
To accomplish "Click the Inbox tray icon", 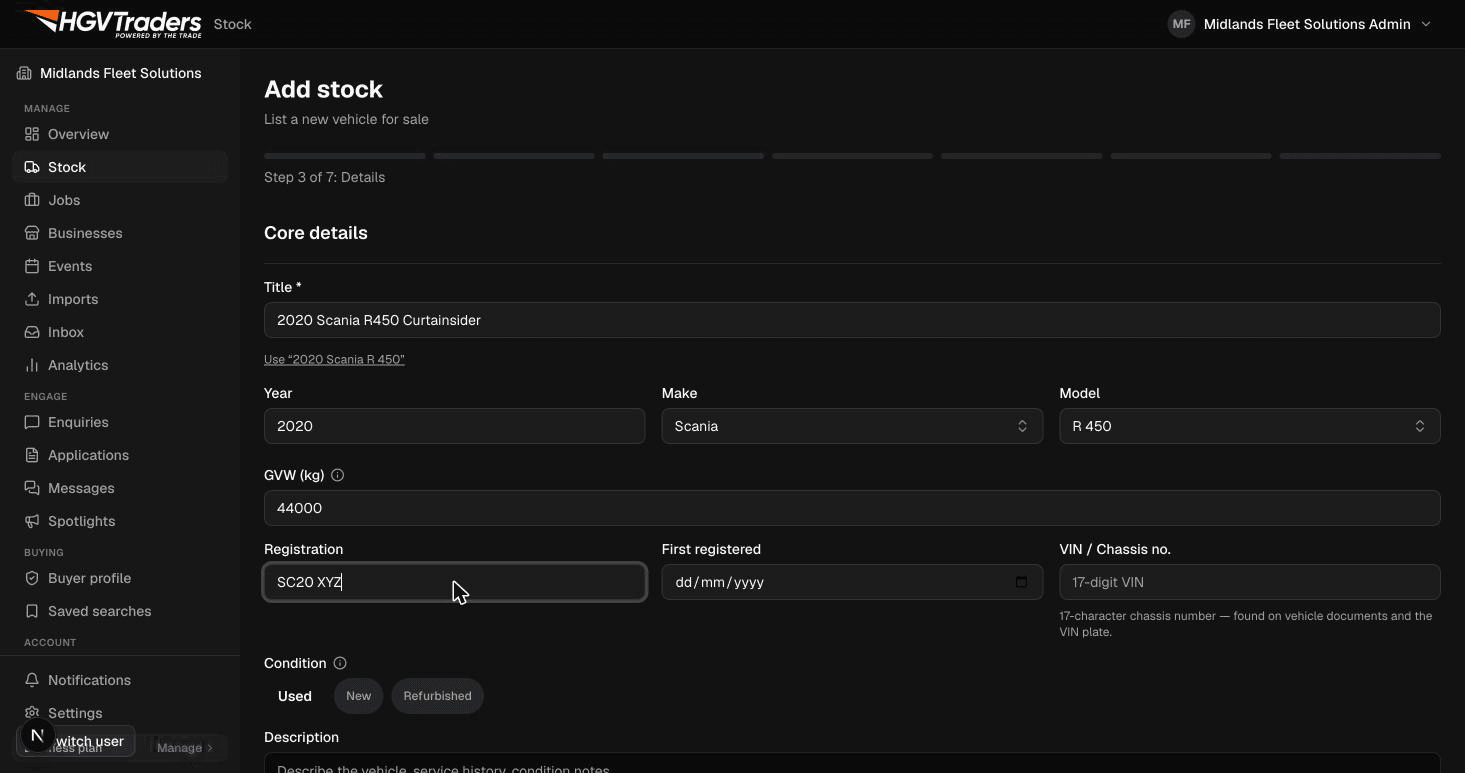I will (x=32, y=332).
